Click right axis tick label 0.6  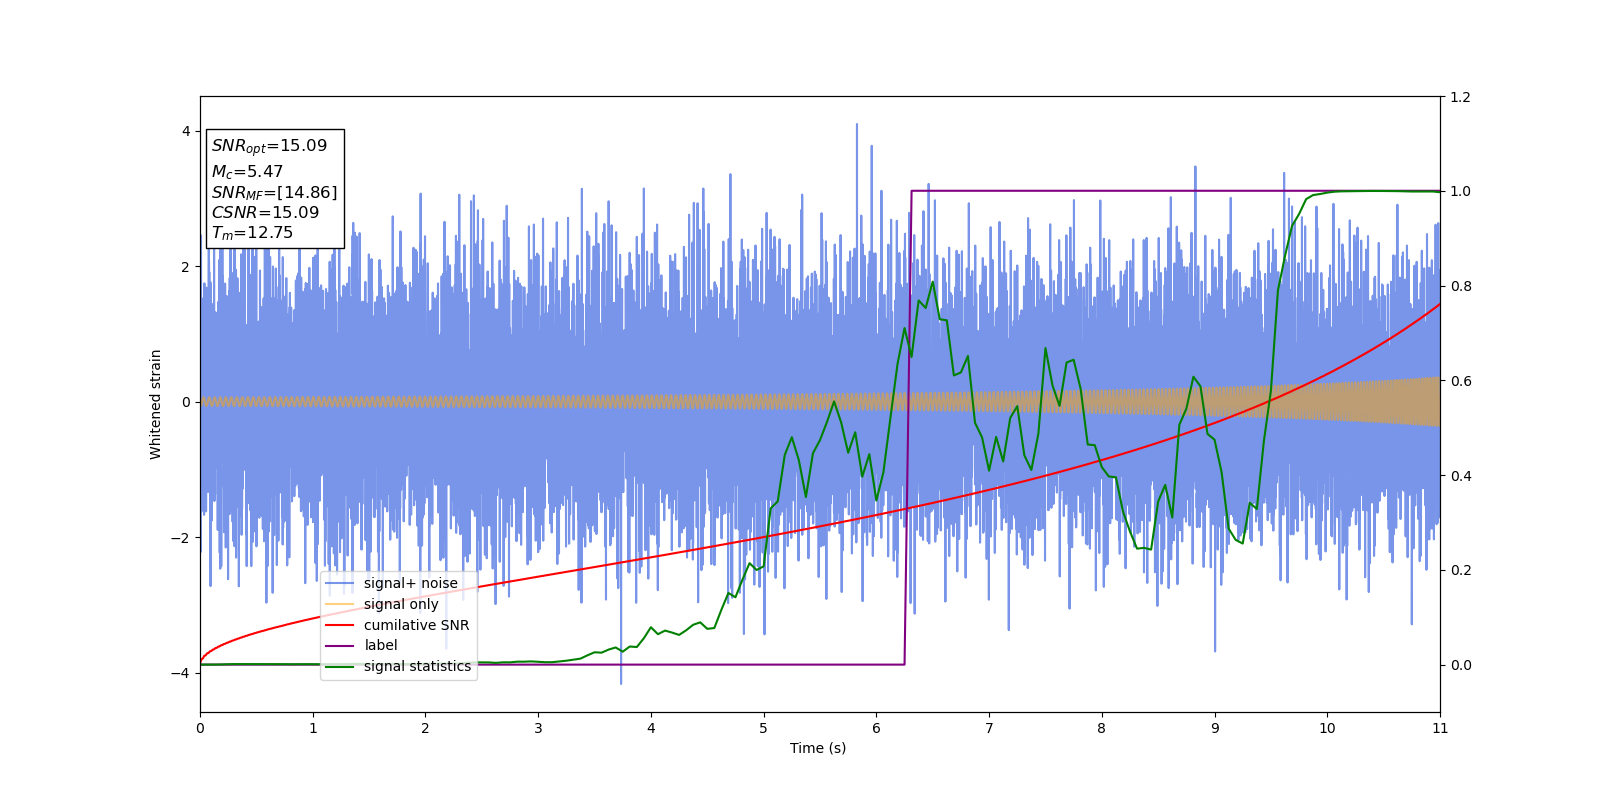pyautogui.click(x=1461, y=381)
